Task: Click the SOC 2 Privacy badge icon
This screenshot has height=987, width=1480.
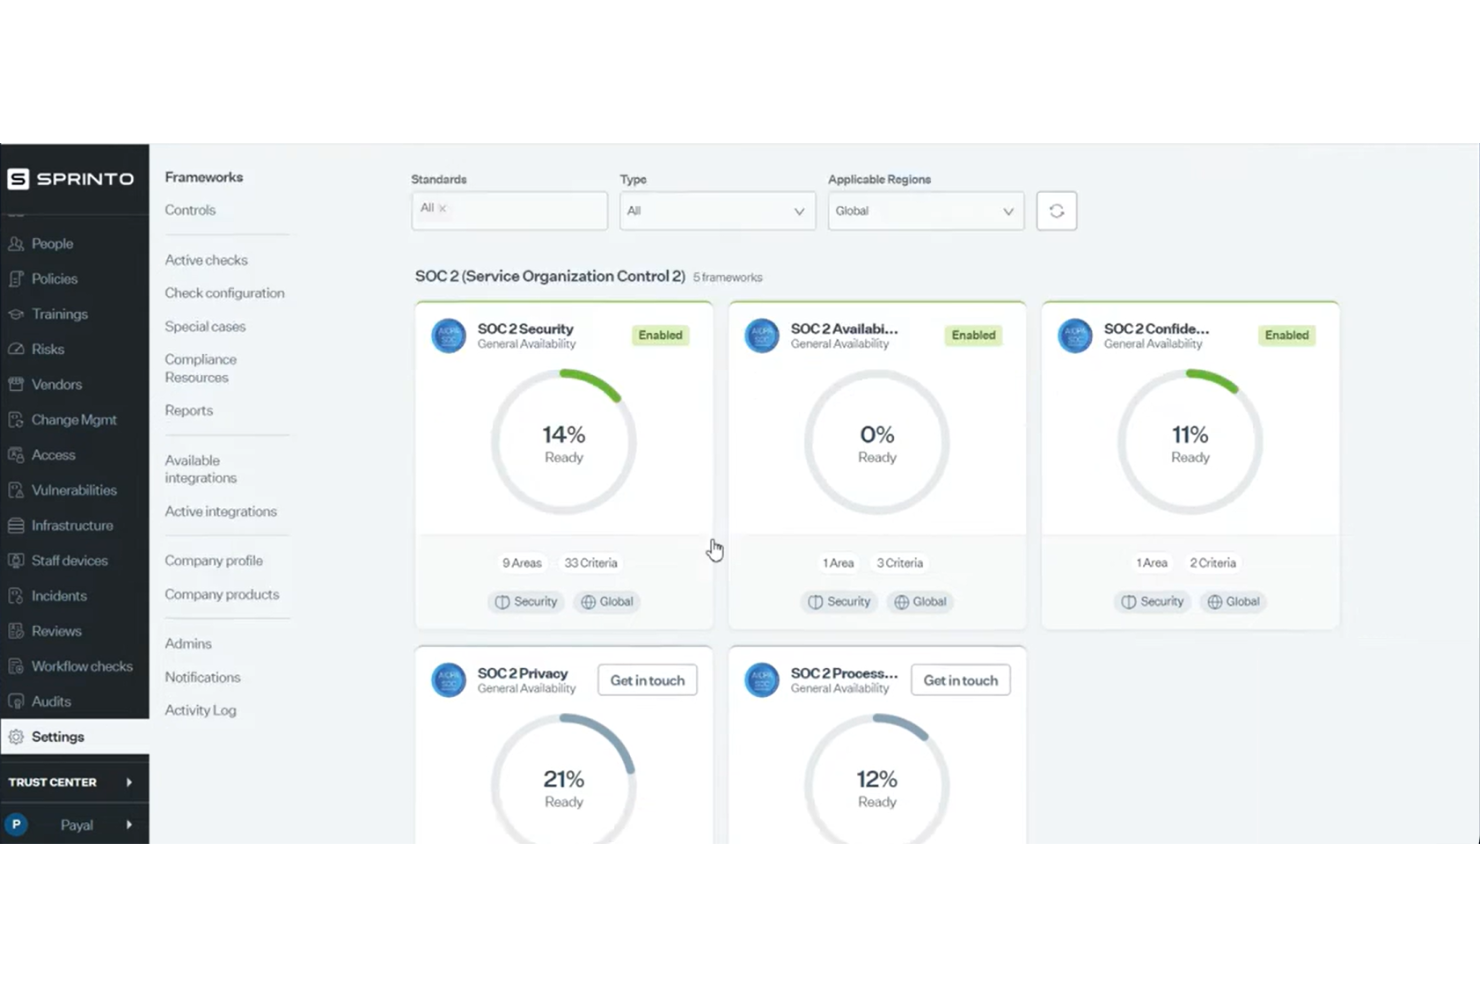Action: click(449, 680)
